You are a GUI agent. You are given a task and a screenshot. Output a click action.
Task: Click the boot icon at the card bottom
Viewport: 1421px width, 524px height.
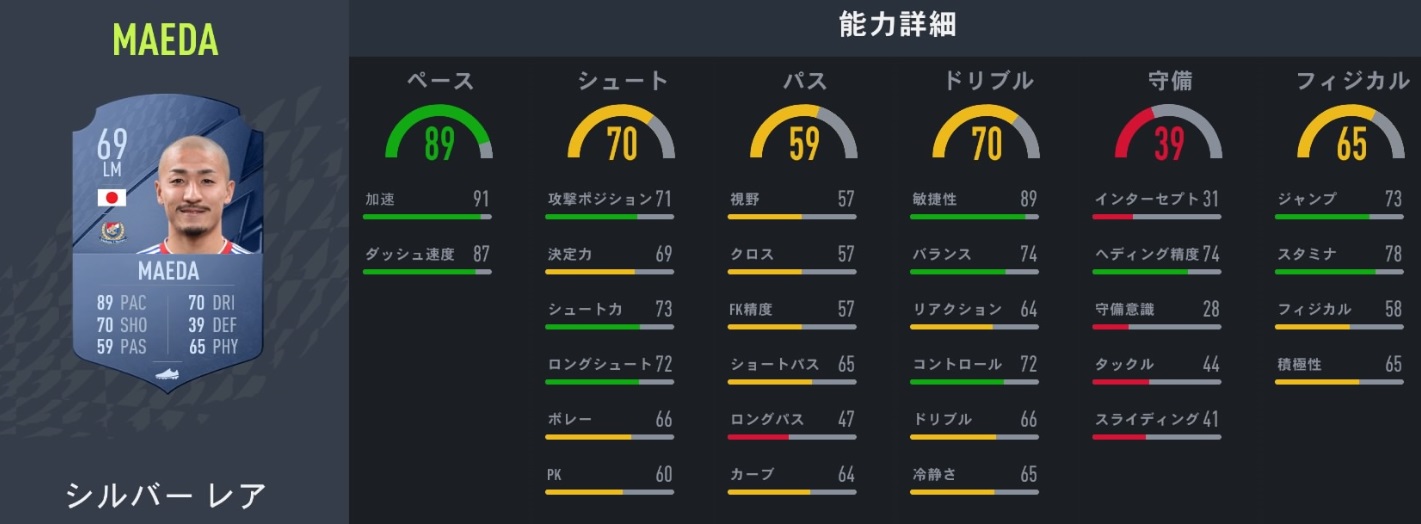pos(168,374)
